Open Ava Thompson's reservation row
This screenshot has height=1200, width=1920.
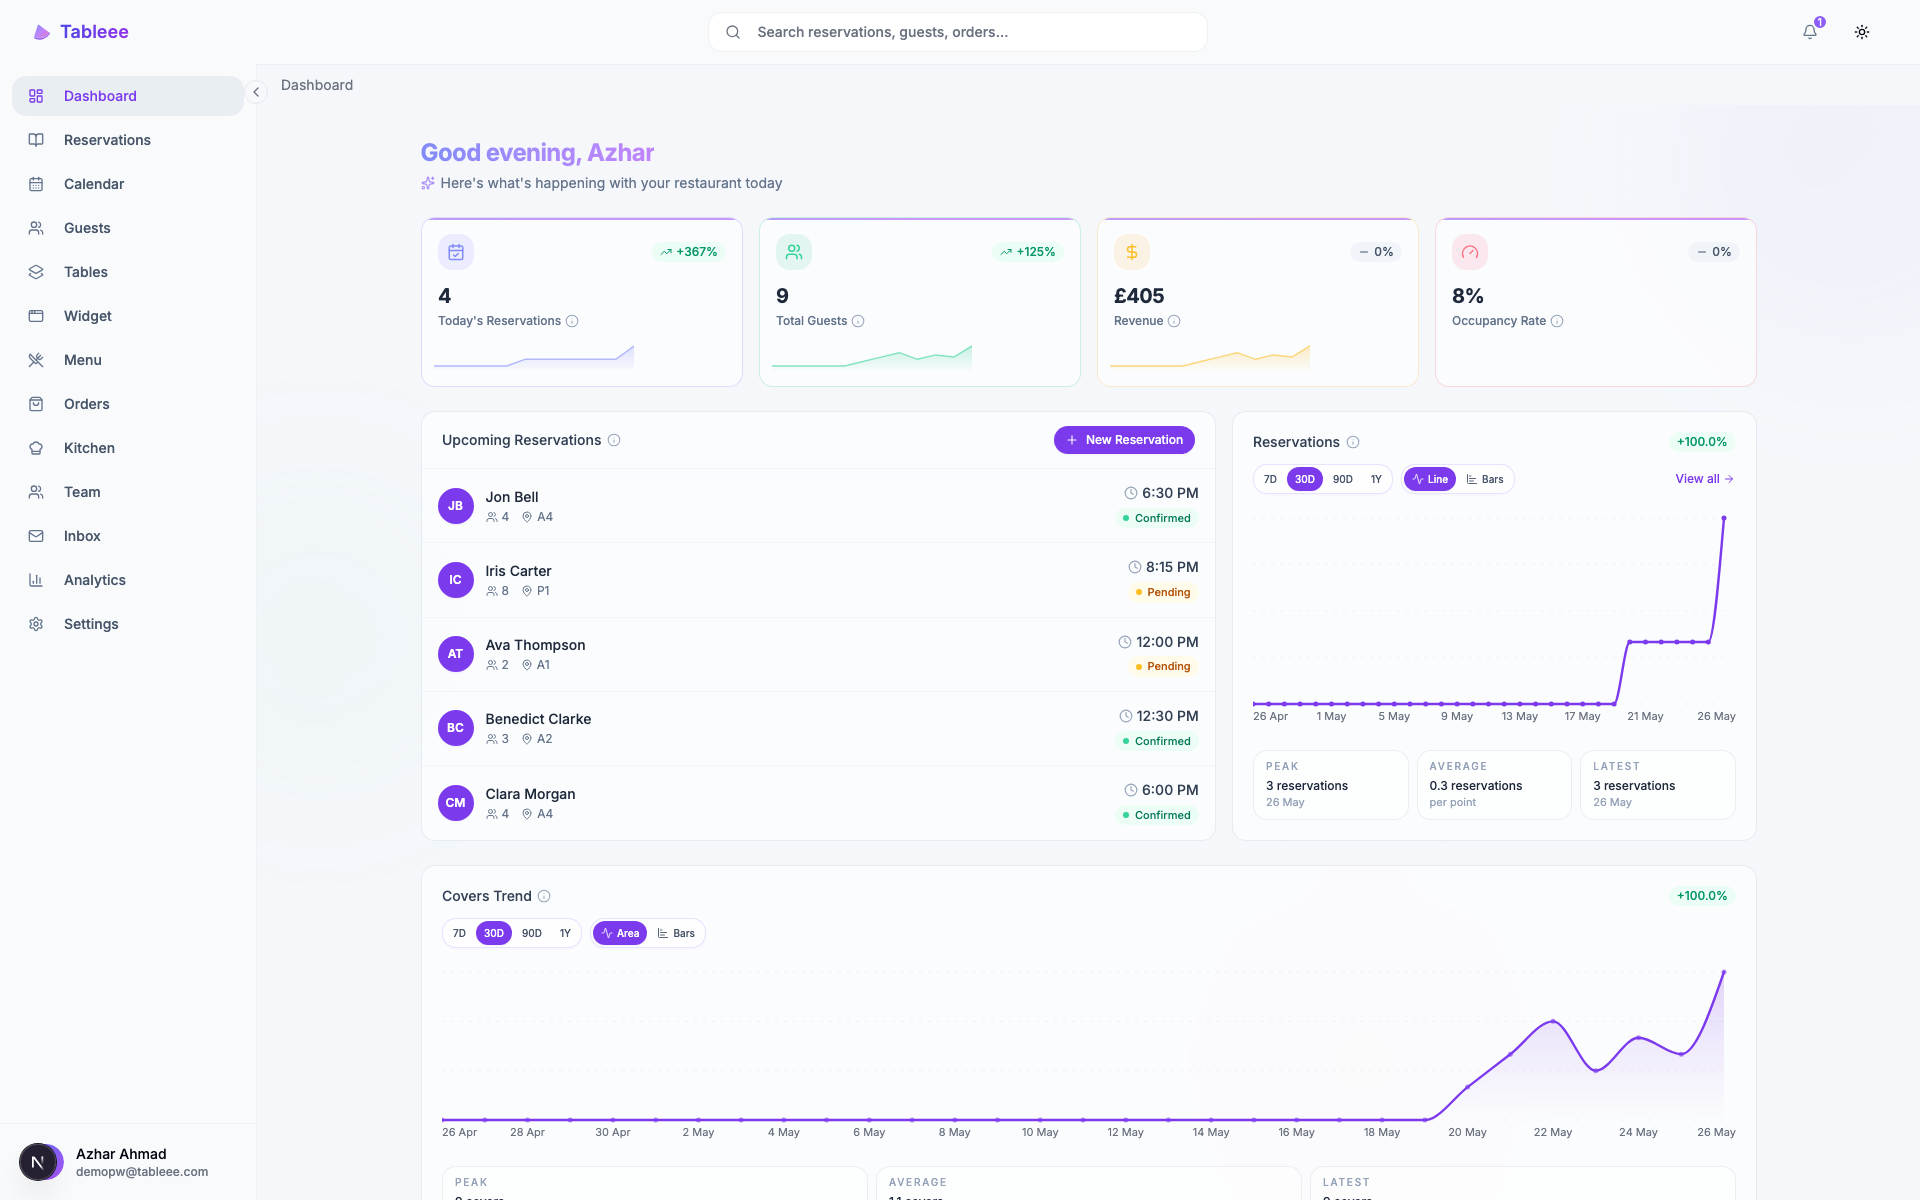click(x=818, y=654)
